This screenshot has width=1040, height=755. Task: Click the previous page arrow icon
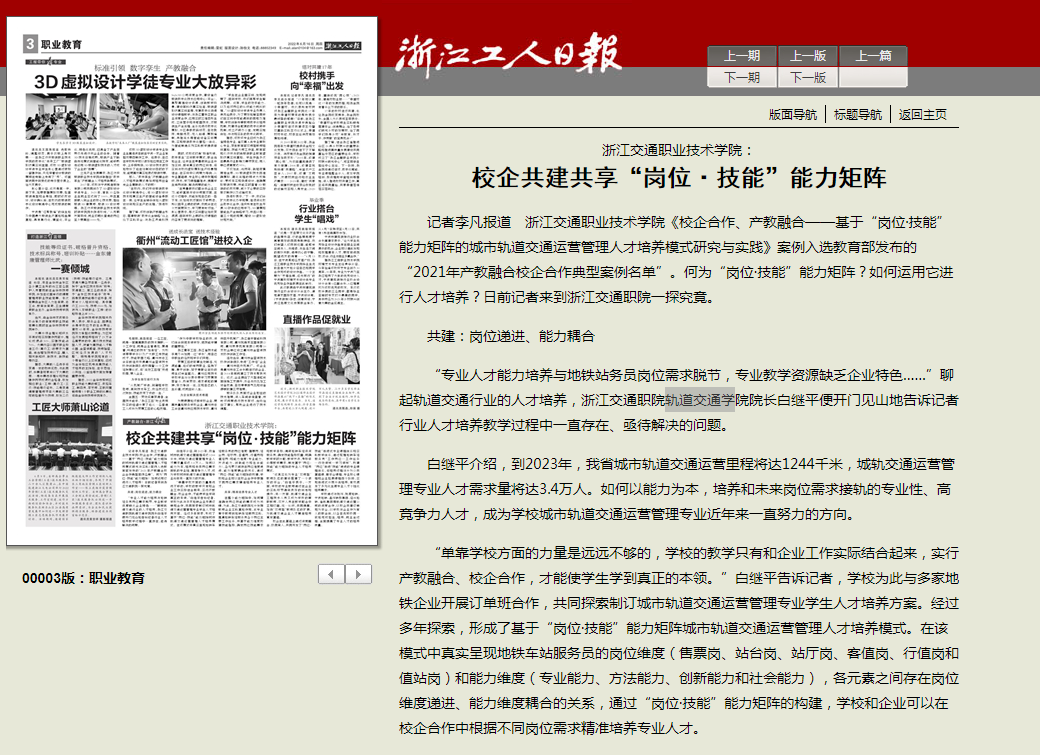[x=331, y=574]
